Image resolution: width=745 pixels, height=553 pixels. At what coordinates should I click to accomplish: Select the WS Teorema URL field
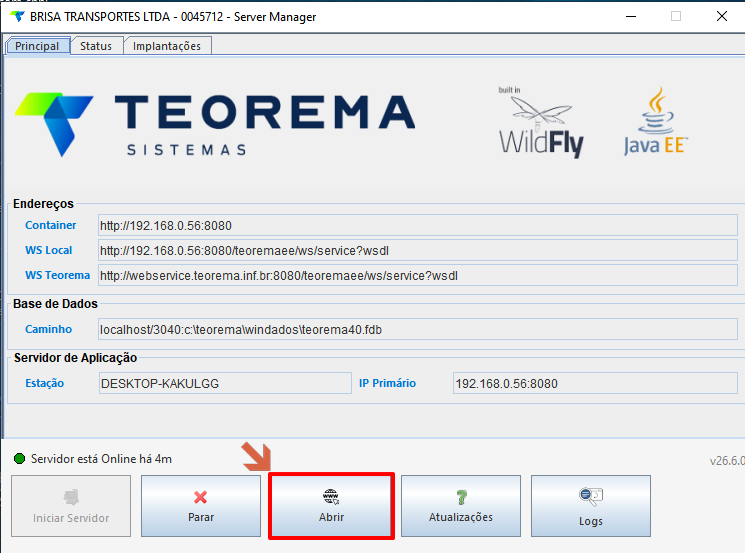click(418, 276)
